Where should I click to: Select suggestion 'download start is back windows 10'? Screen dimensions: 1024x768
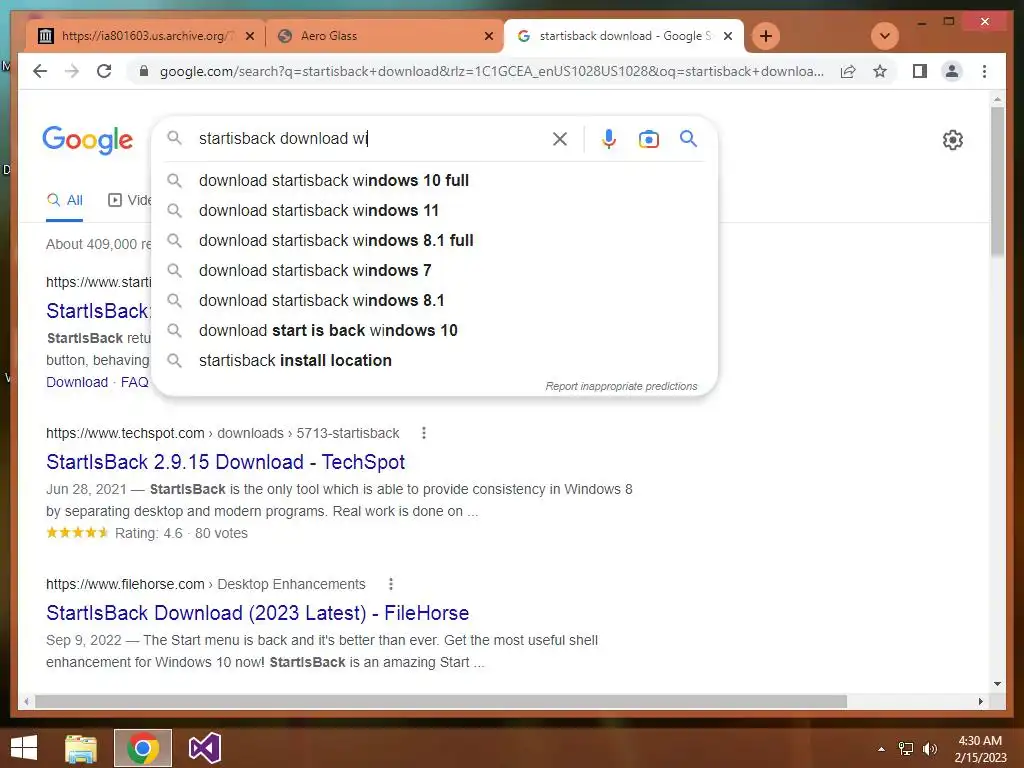tap(434, 330)
